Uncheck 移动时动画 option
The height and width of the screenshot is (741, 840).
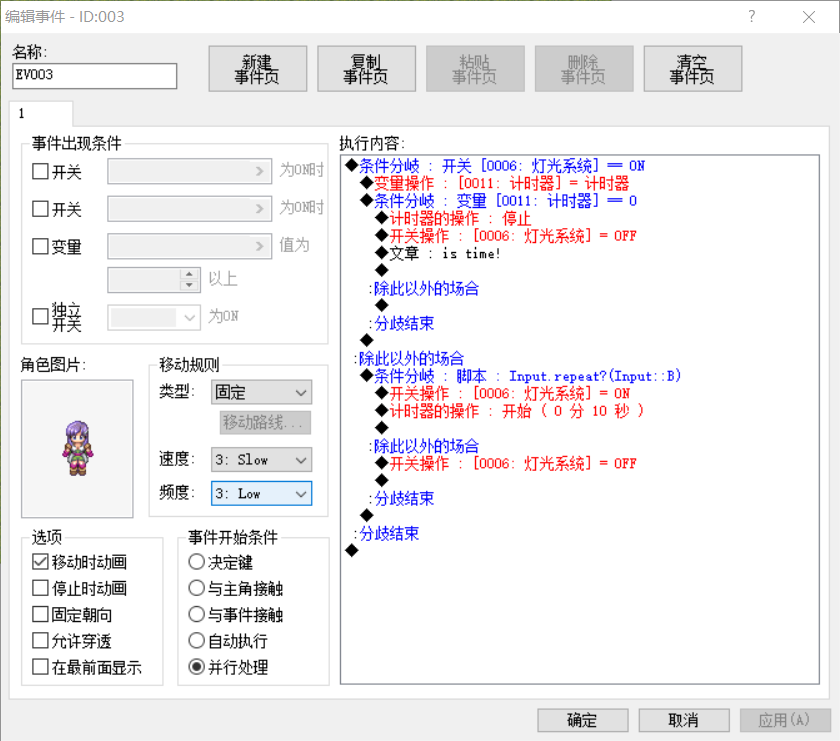point(40,562)
